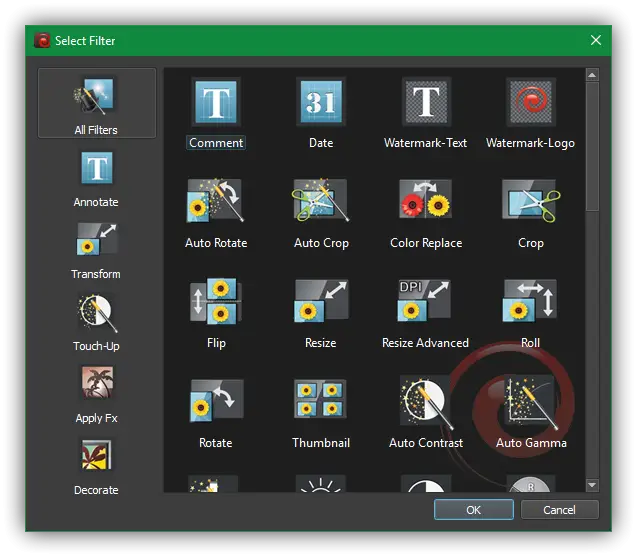Select the Watermark-Text filter icon

point(426,102)
